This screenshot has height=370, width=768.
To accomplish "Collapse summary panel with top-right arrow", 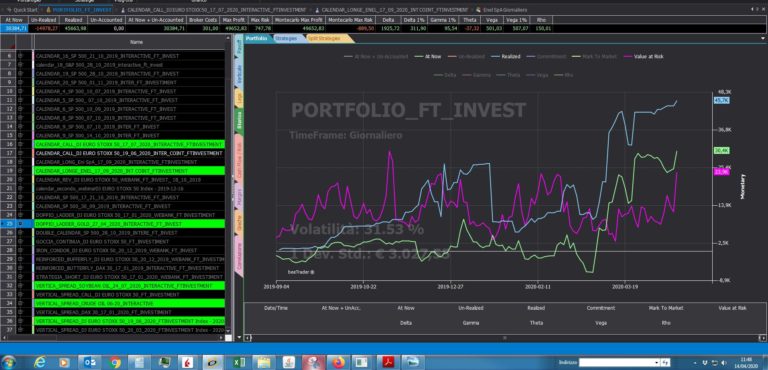I will click(763, 38).
